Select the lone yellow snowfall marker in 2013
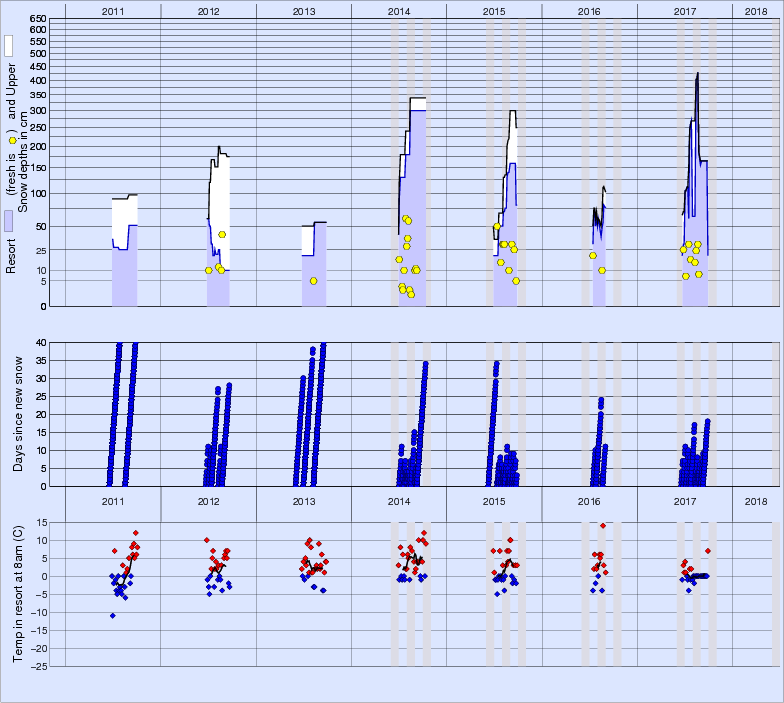The width and height of the screenshot is (784, 703). 313,281
